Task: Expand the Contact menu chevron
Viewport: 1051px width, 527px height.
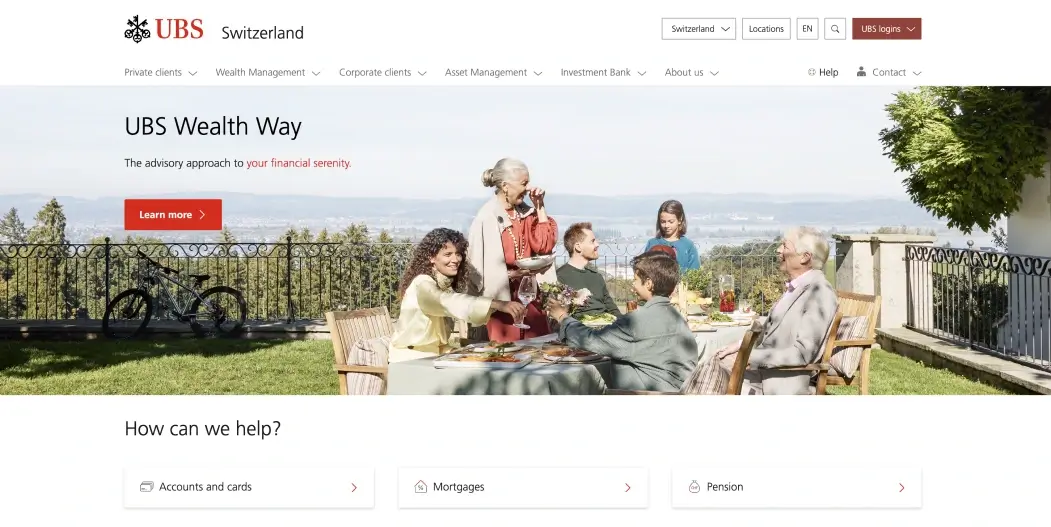Action: pyautogui.click(x=917, y=73)
